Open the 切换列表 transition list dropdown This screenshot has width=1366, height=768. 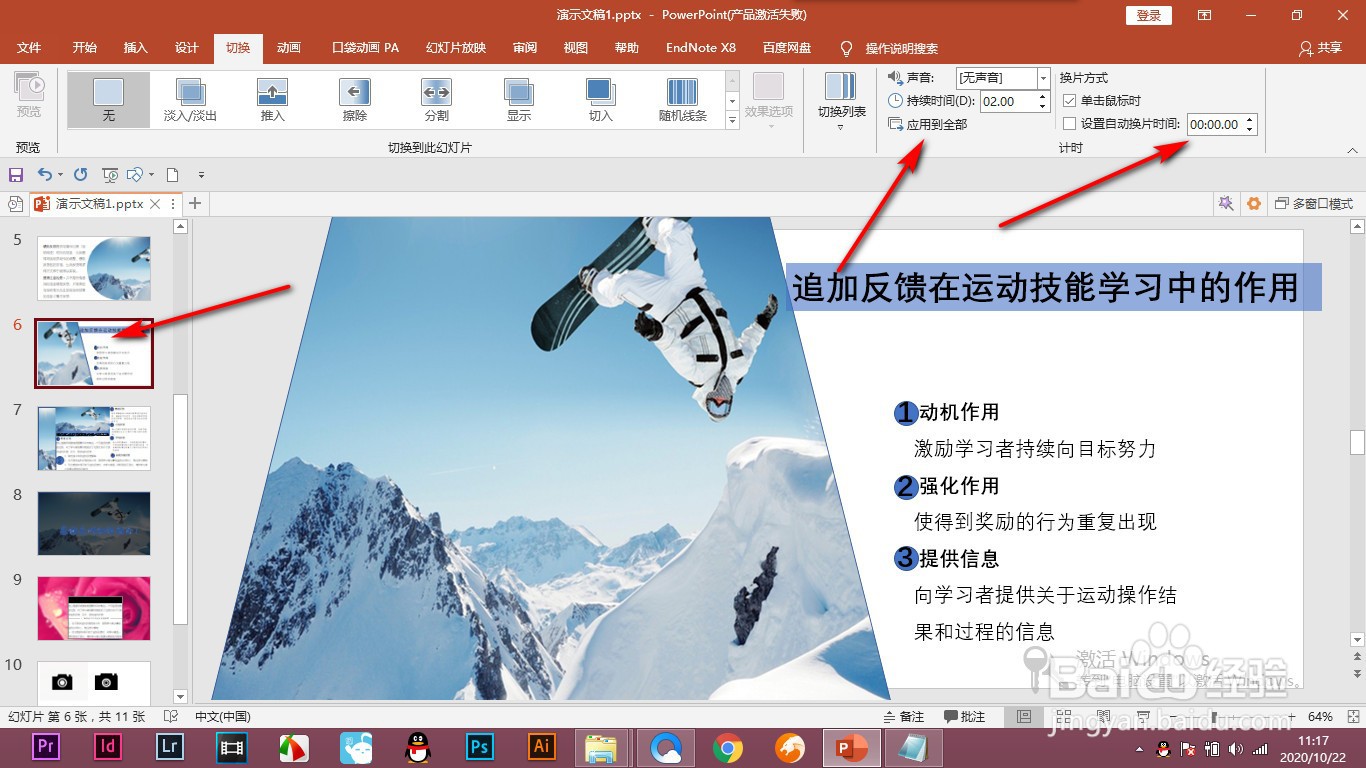[842, 102]
